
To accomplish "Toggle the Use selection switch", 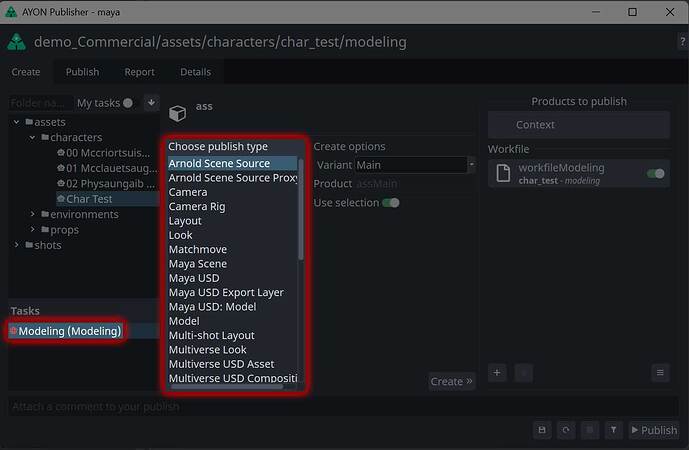I will tap(391, 203).
